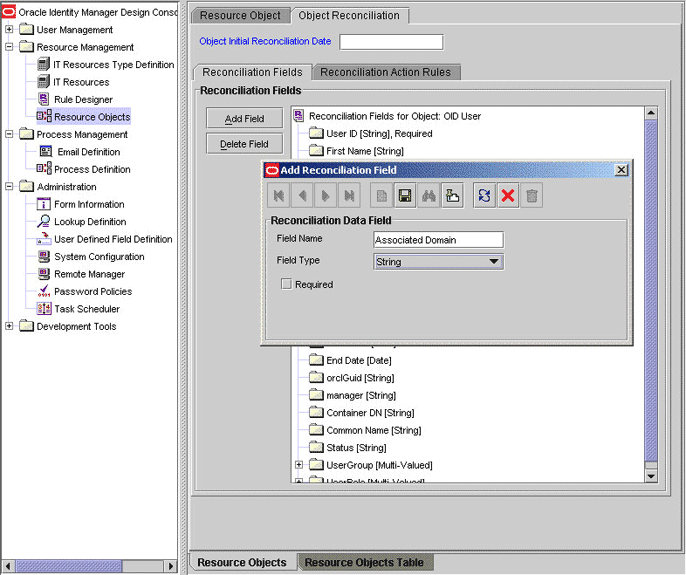Tick the Required checkbox
The height and width of the screenshot is (575, 686).
coord(286,284)
